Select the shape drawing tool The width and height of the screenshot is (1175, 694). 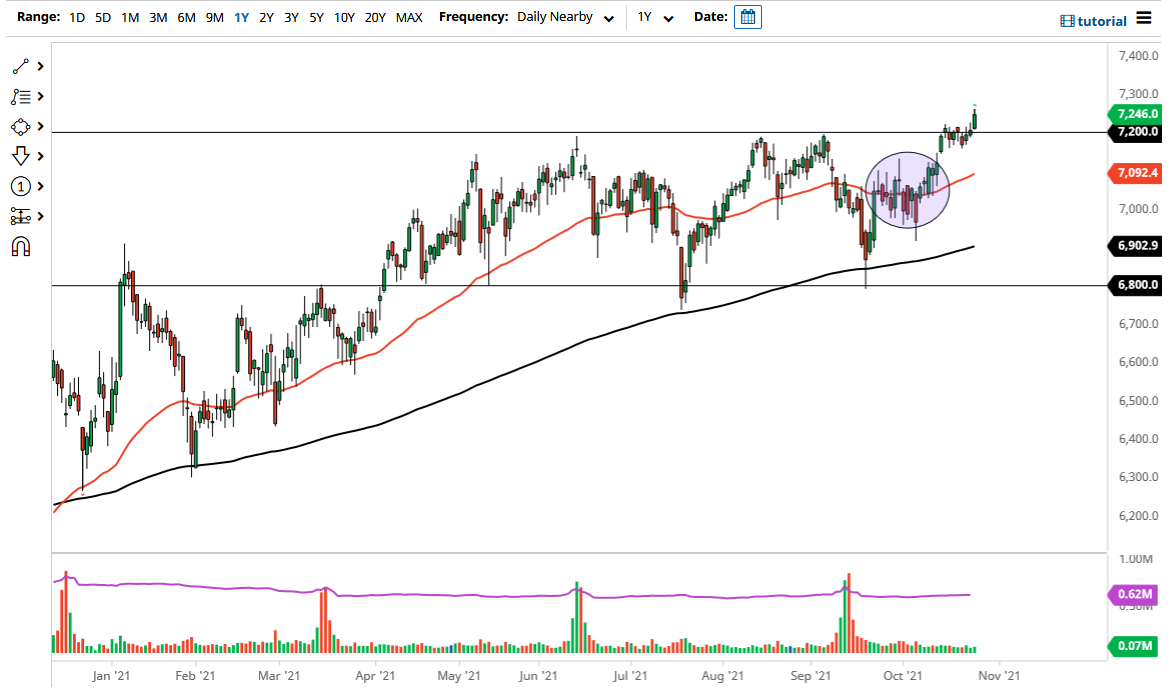pyautogui.click(x=20, y=126)
